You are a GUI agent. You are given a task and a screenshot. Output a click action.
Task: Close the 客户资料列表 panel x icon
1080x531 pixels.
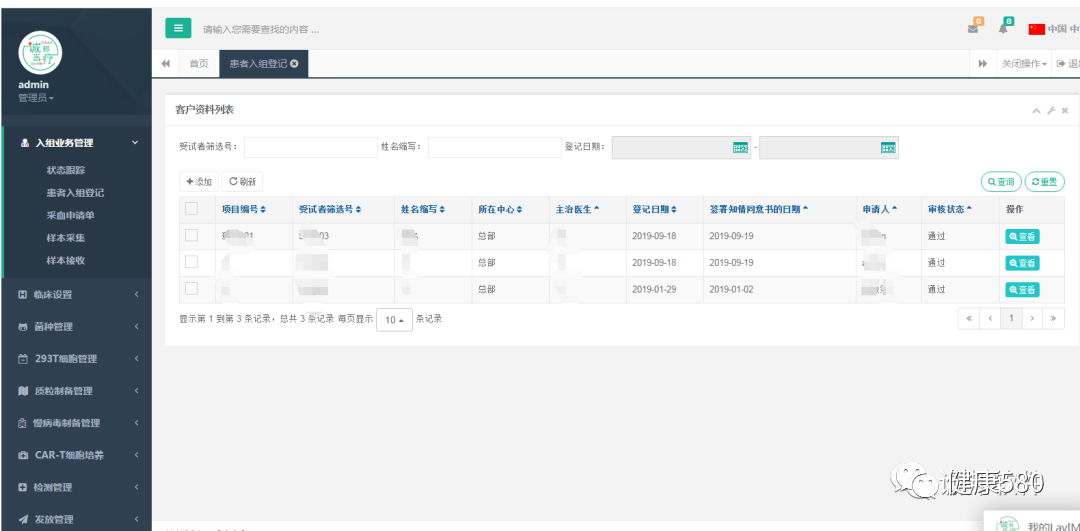click(x=1065, y=111)
